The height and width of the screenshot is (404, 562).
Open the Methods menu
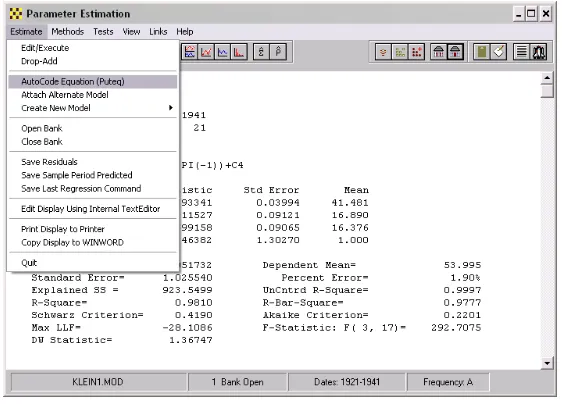pyautogui.click(x=67, y=32)
